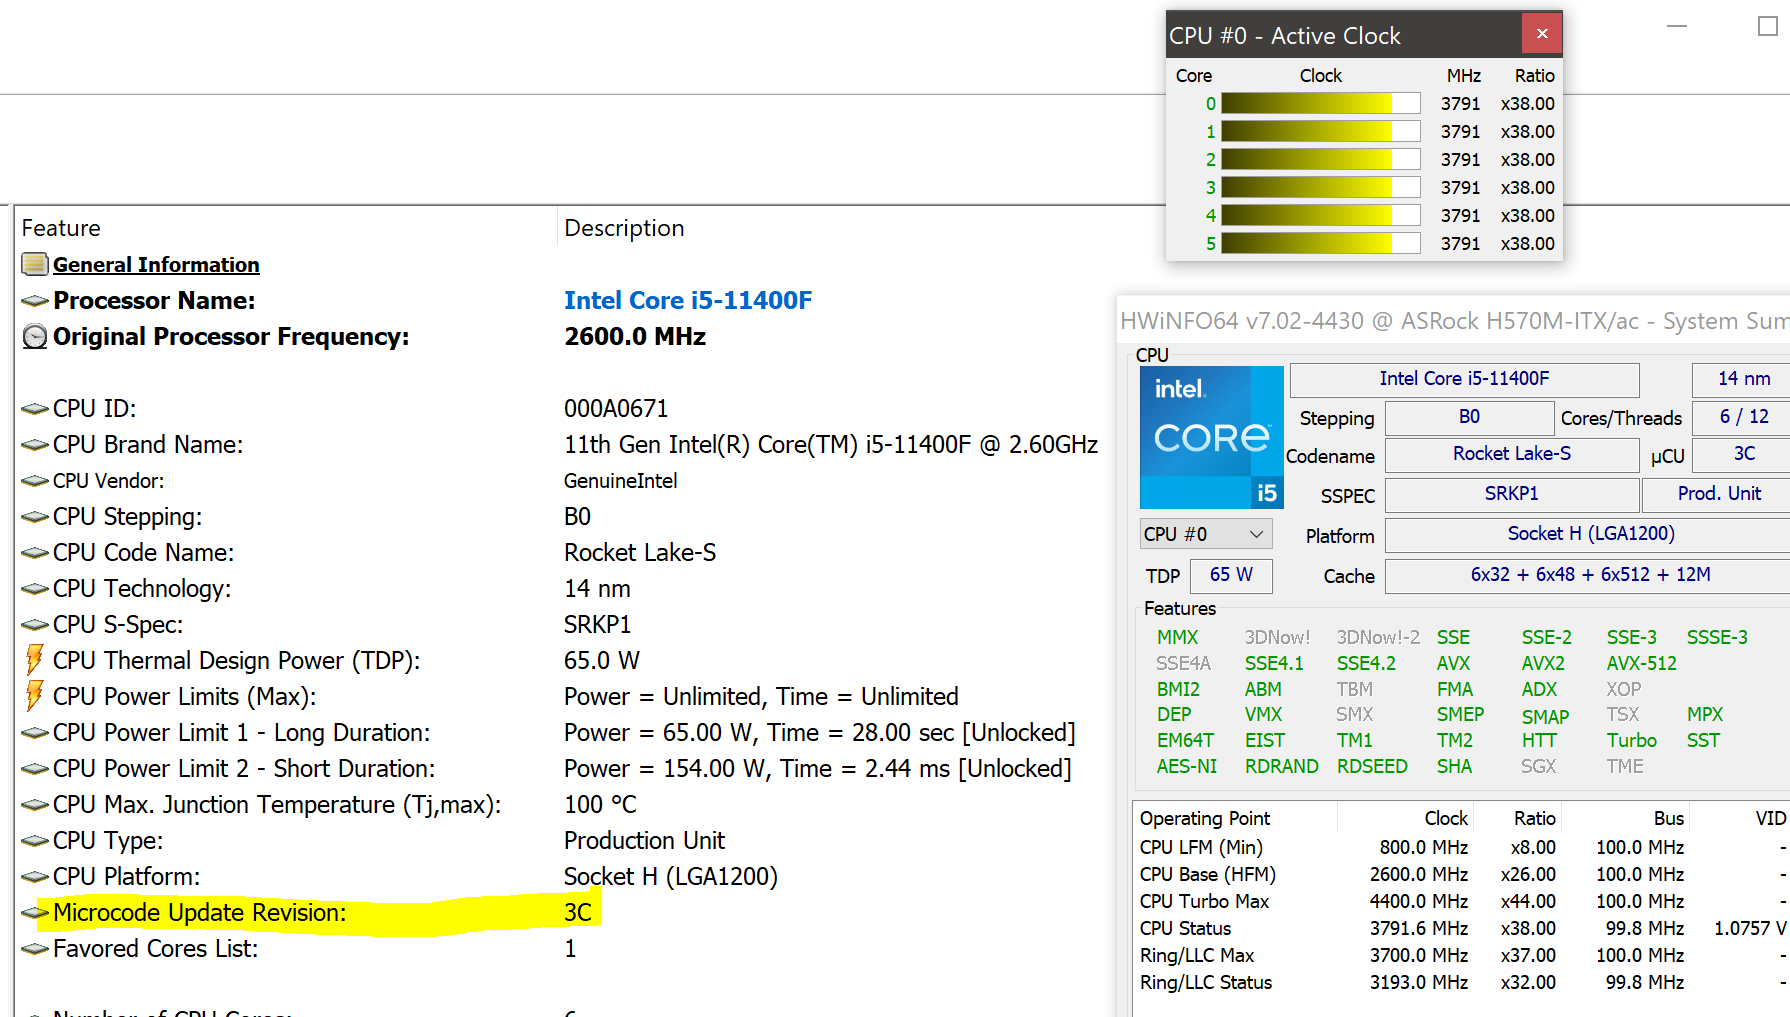Select the Microcode Update Revision value 3C

click(x=578, y=912)
